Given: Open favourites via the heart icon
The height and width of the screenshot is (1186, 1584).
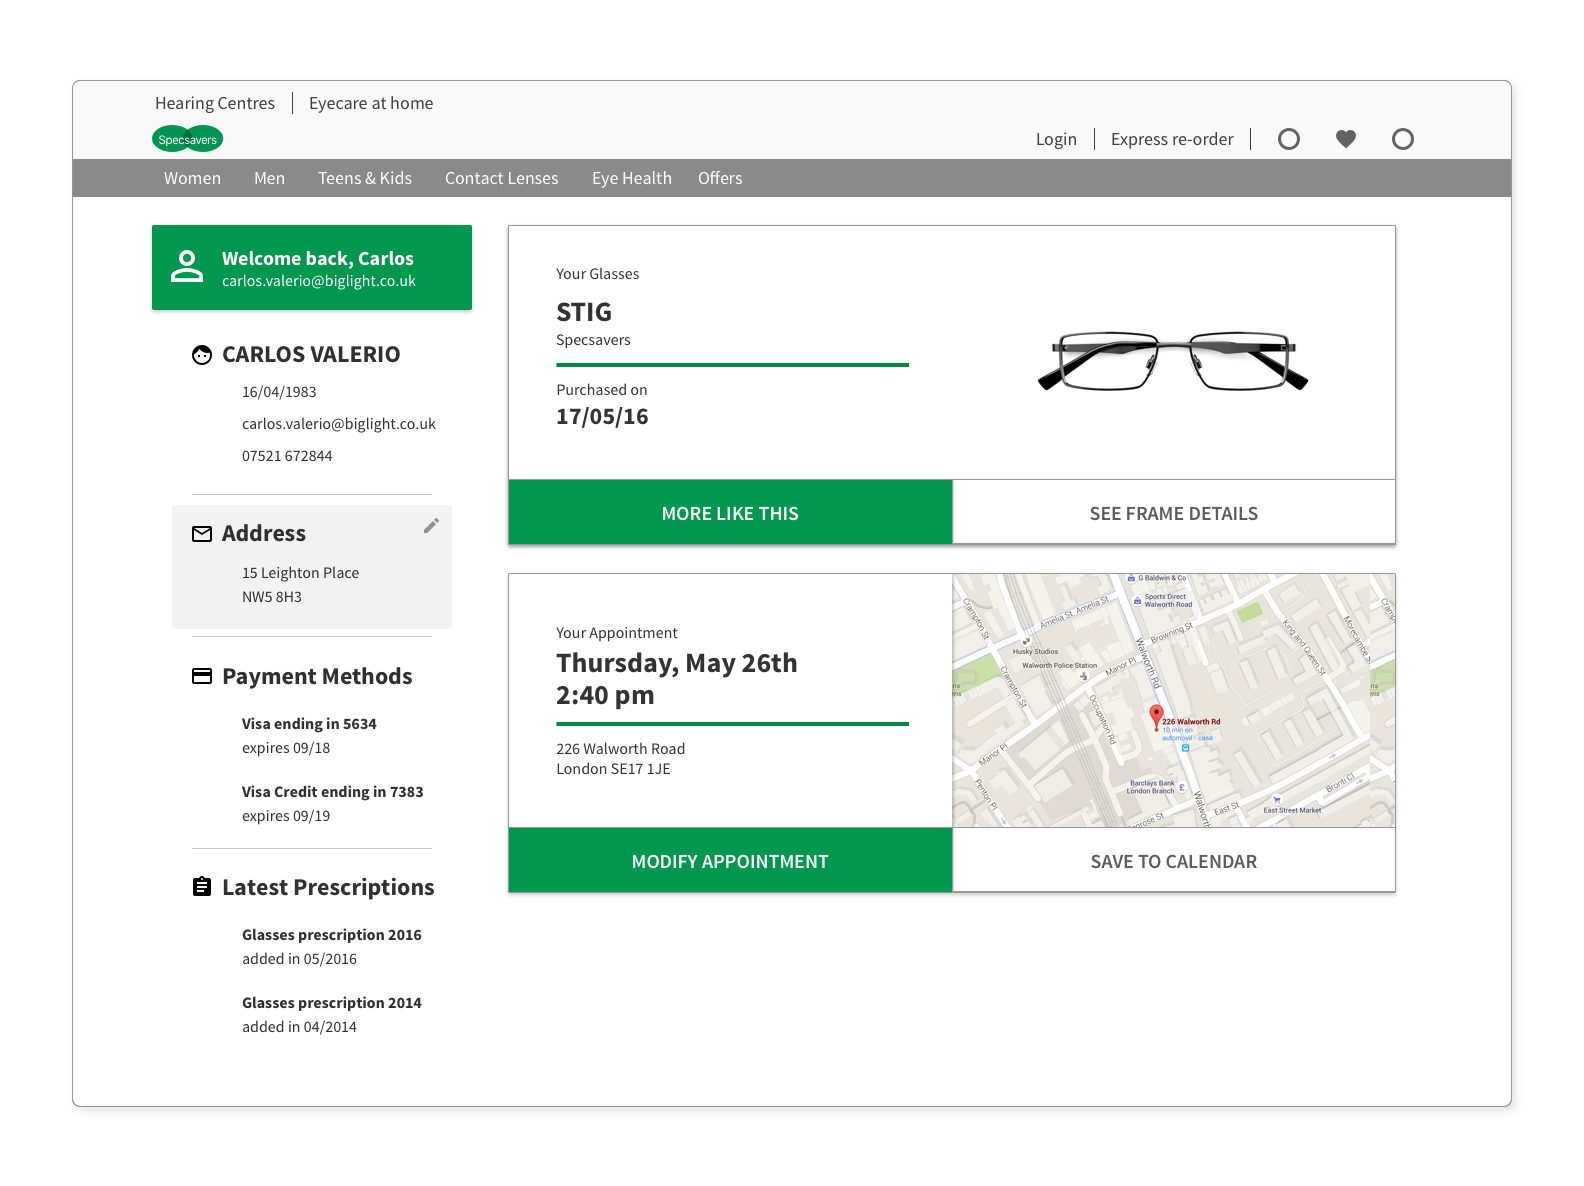Looking at the screenshot, I should pos(1346,139).
